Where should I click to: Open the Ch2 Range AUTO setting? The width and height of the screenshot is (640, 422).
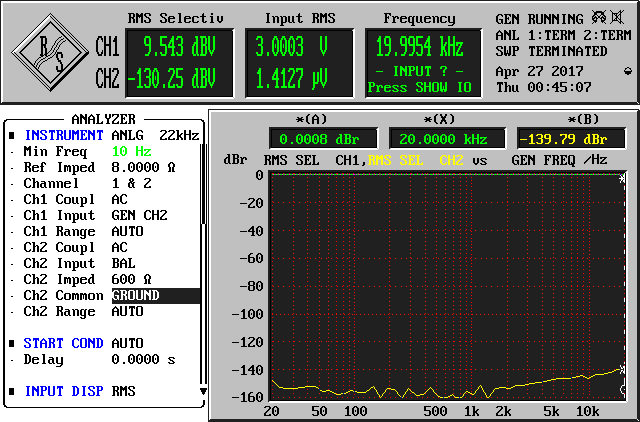(x=127, y=312)
